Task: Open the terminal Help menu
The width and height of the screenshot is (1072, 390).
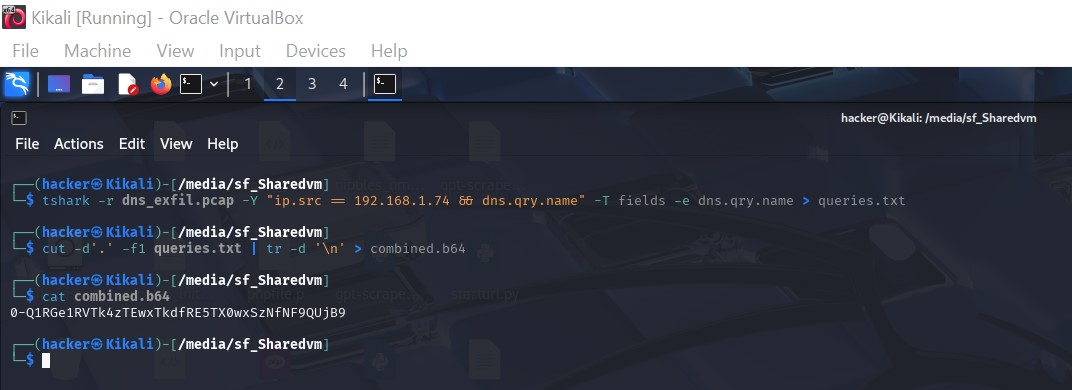Action: [x=223, y=144]
